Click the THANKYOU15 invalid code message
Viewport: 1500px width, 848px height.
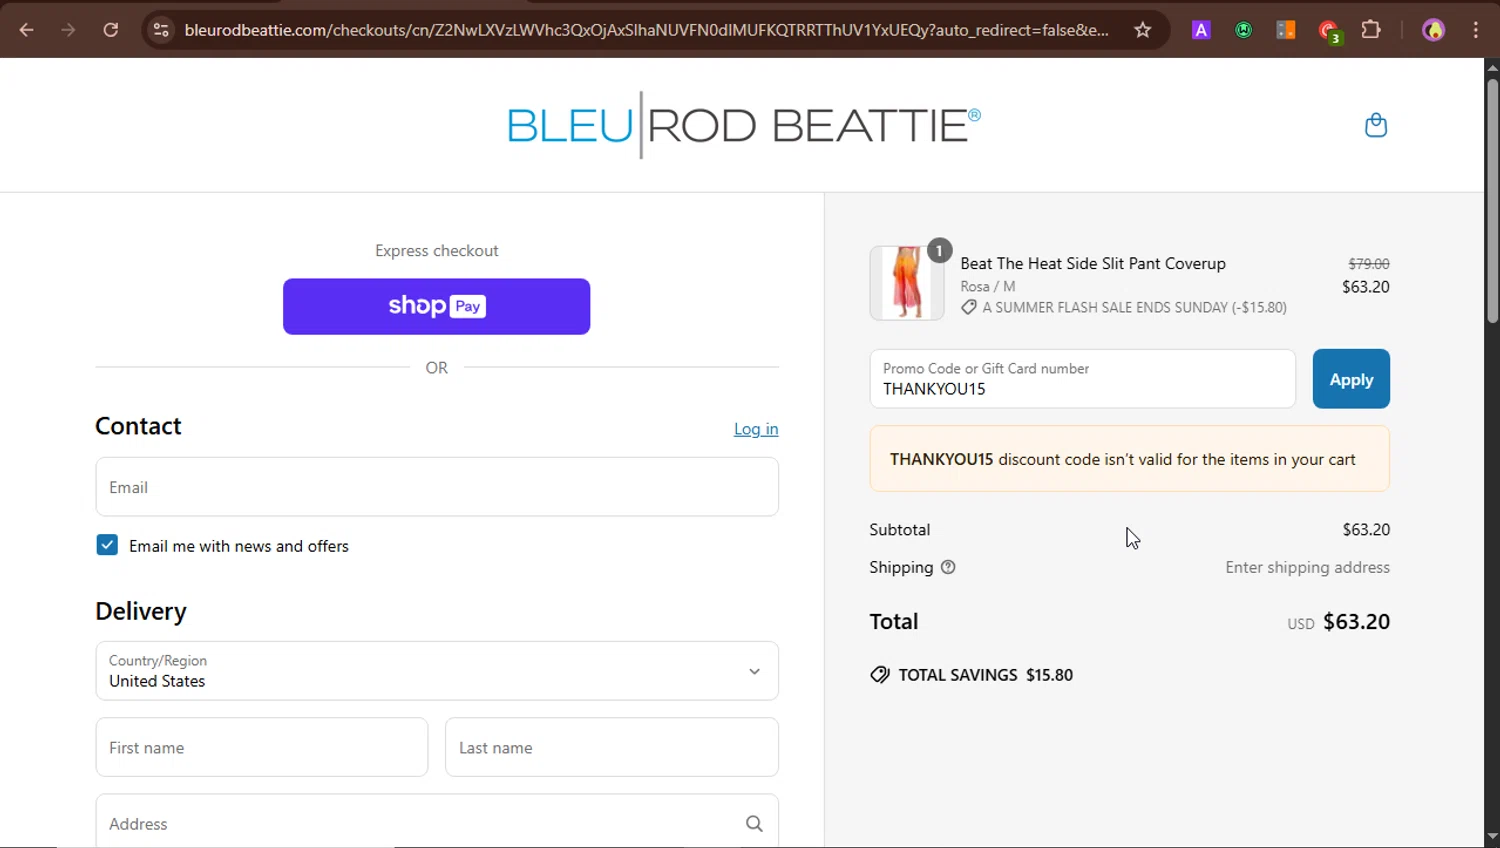1130,459
